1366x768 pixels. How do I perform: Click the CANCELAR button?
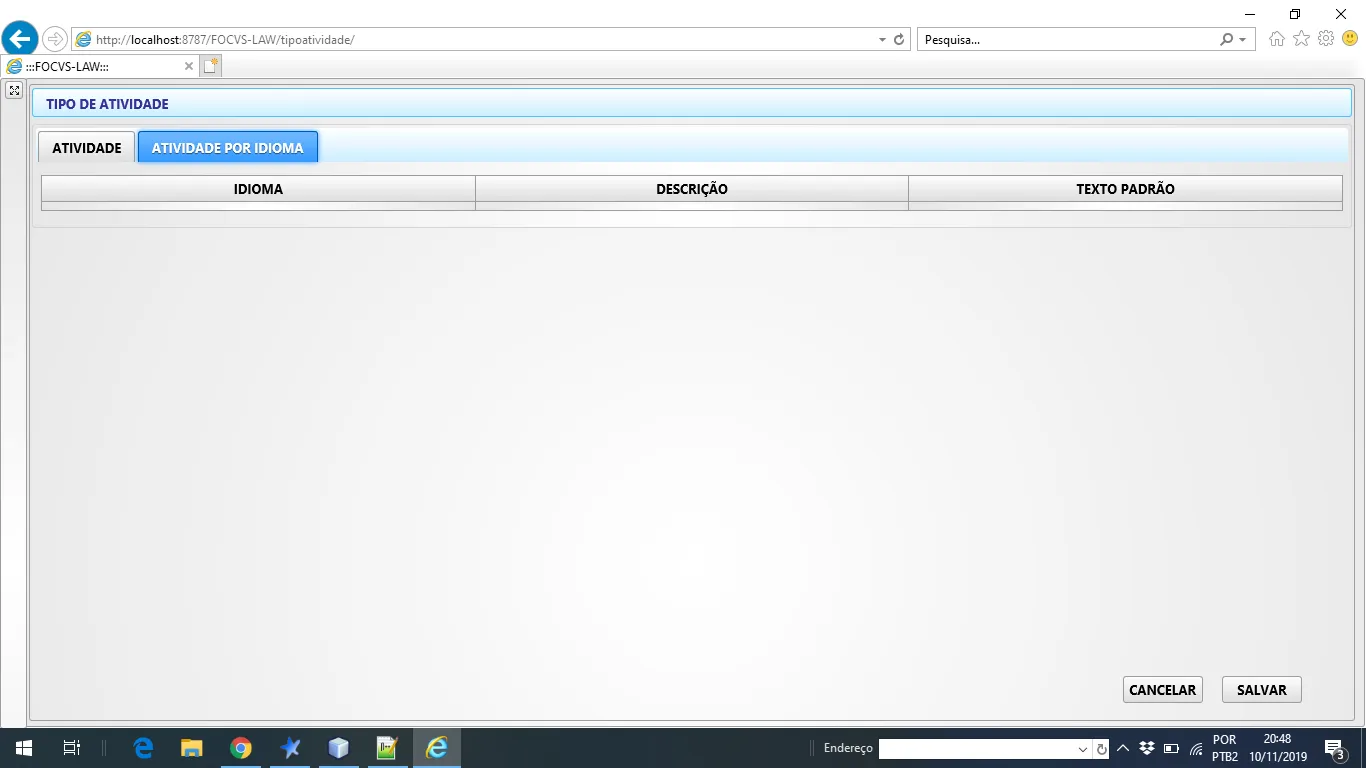[1162, 690]
